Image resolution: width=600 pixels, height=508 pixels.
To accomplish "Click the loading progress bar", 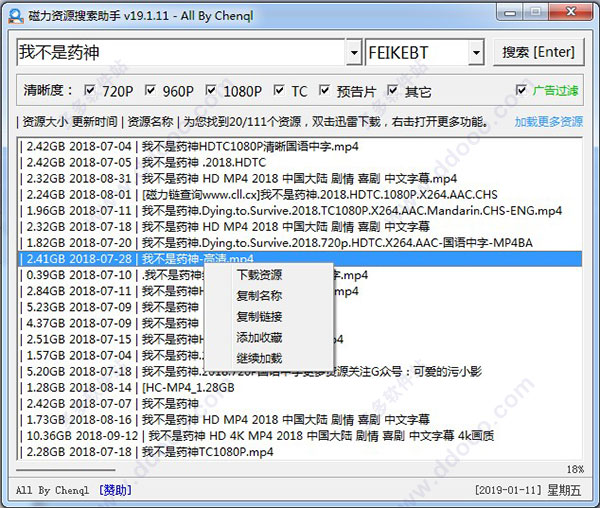I will [65, 469].
